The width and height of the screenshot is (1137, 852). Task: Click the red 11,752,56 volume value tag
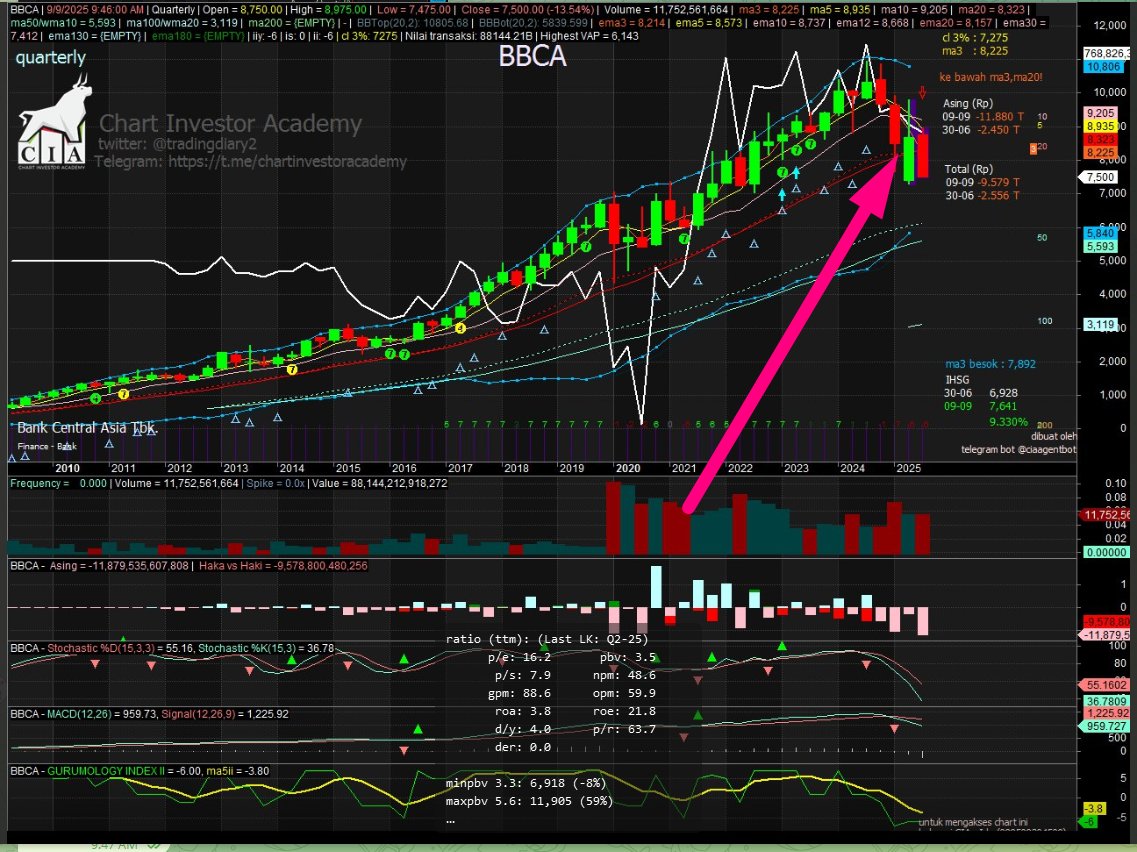tap(1108, 514)
